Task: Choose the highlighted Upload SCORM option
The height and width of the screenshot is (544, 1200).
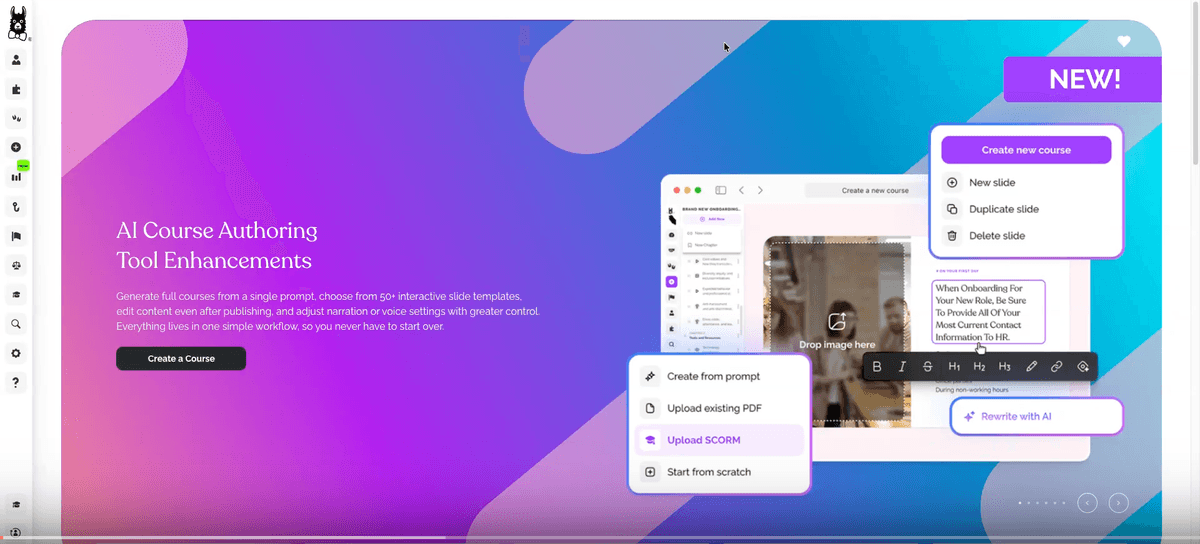Action: click(x=720, y=440)
